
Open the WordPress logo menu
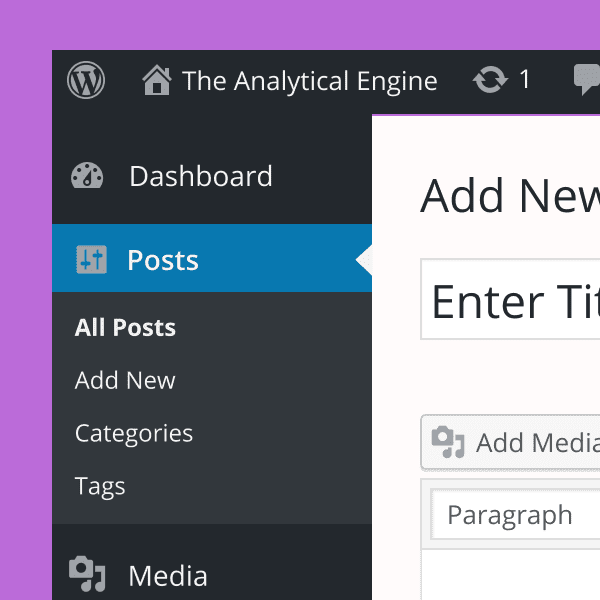point(86,80)
